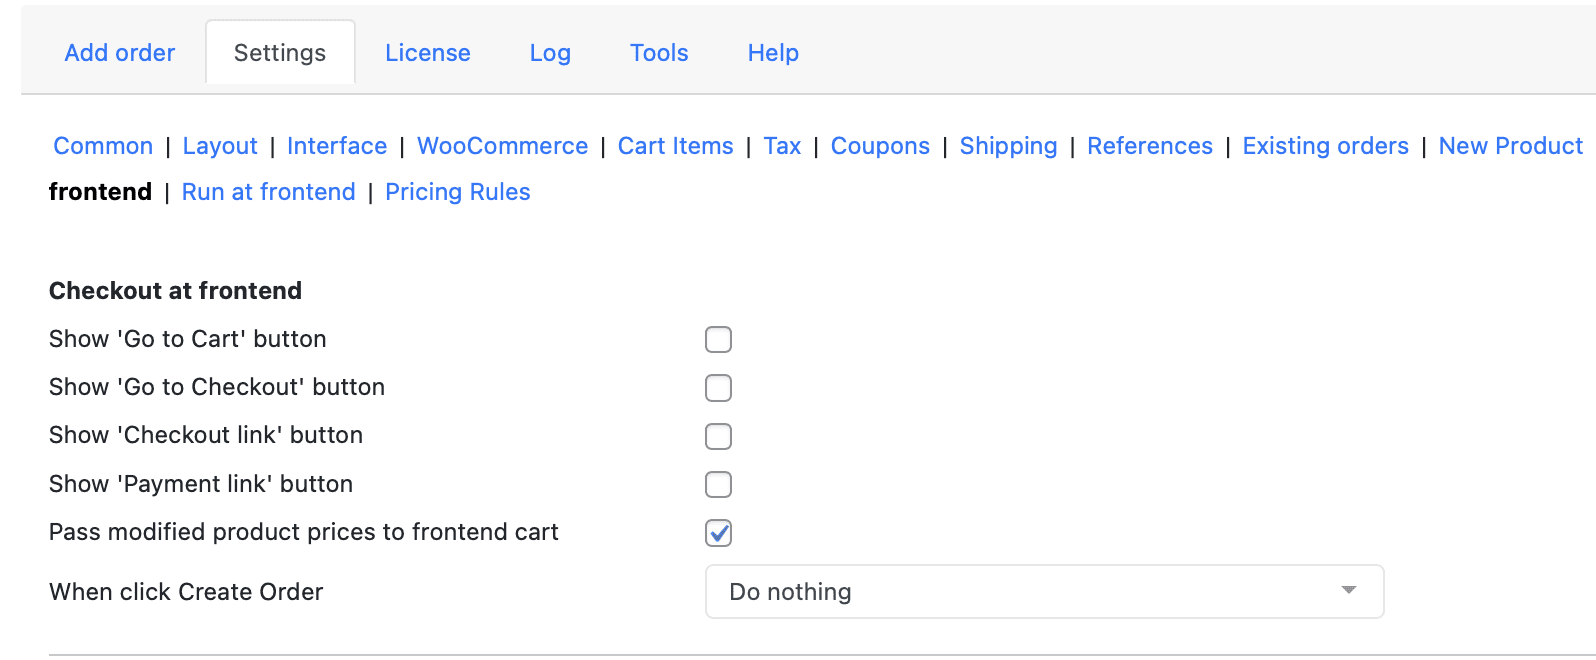Open the Tax settings section
Viewport: 1596px width, 660px height.
click(782, 146)
